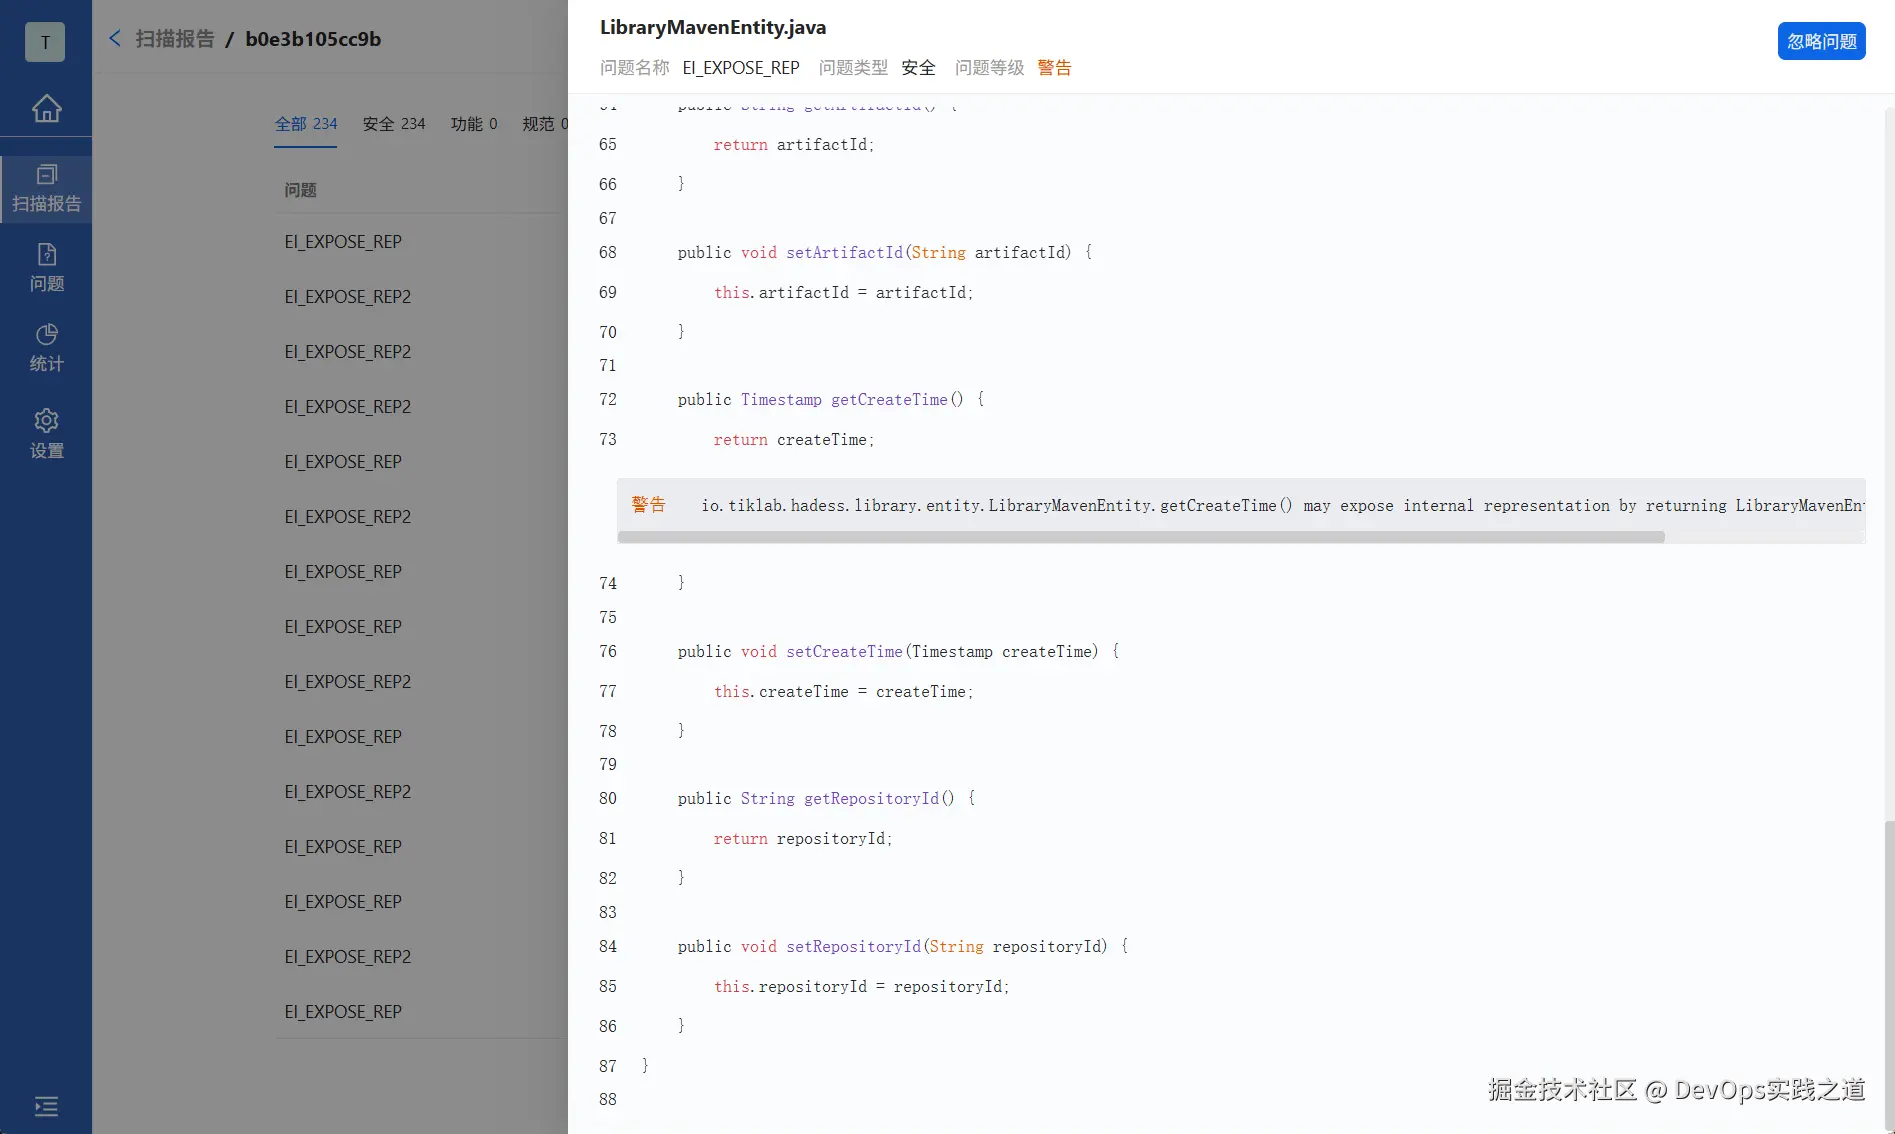Click code line 84 setRepositoryId declaration

[903, 947]
